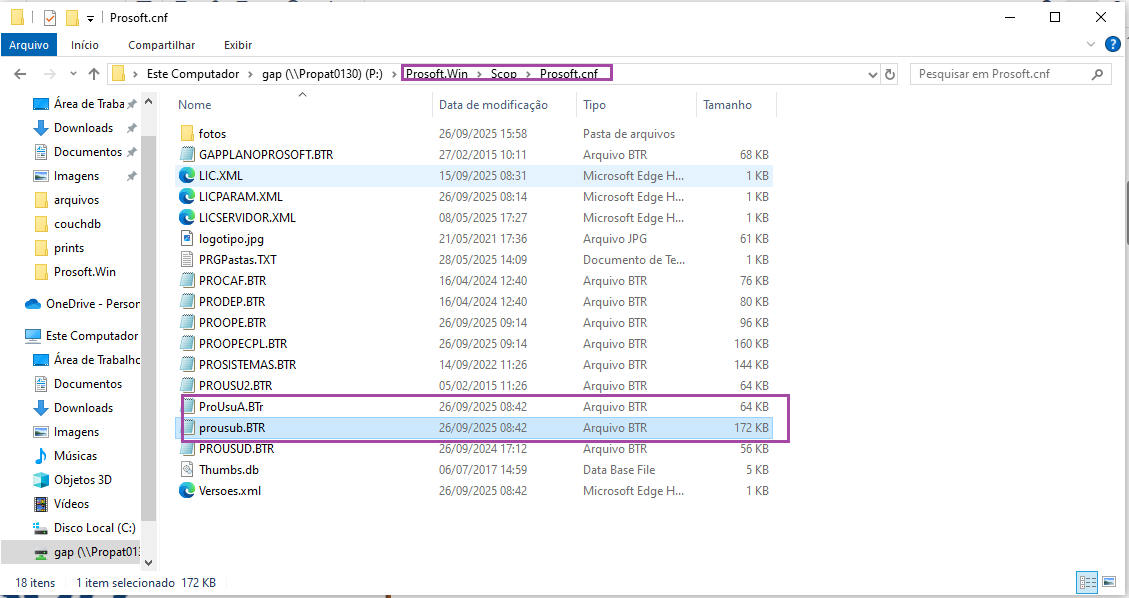Sort by Tipo column header
Image resolution: width=1129 pixels, height=598 pixels.
pyautogui.click(x=594, y=105)
